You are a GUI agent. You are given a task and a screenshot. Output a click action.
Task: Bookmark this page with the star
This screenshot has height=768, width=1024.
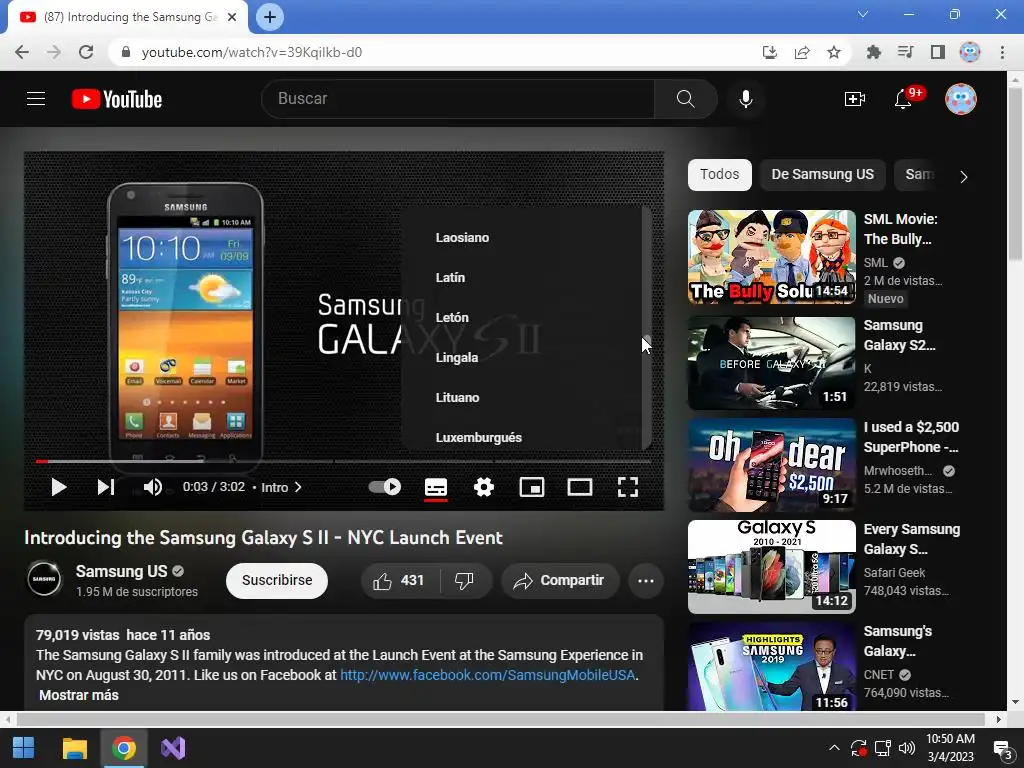(834, 52)
